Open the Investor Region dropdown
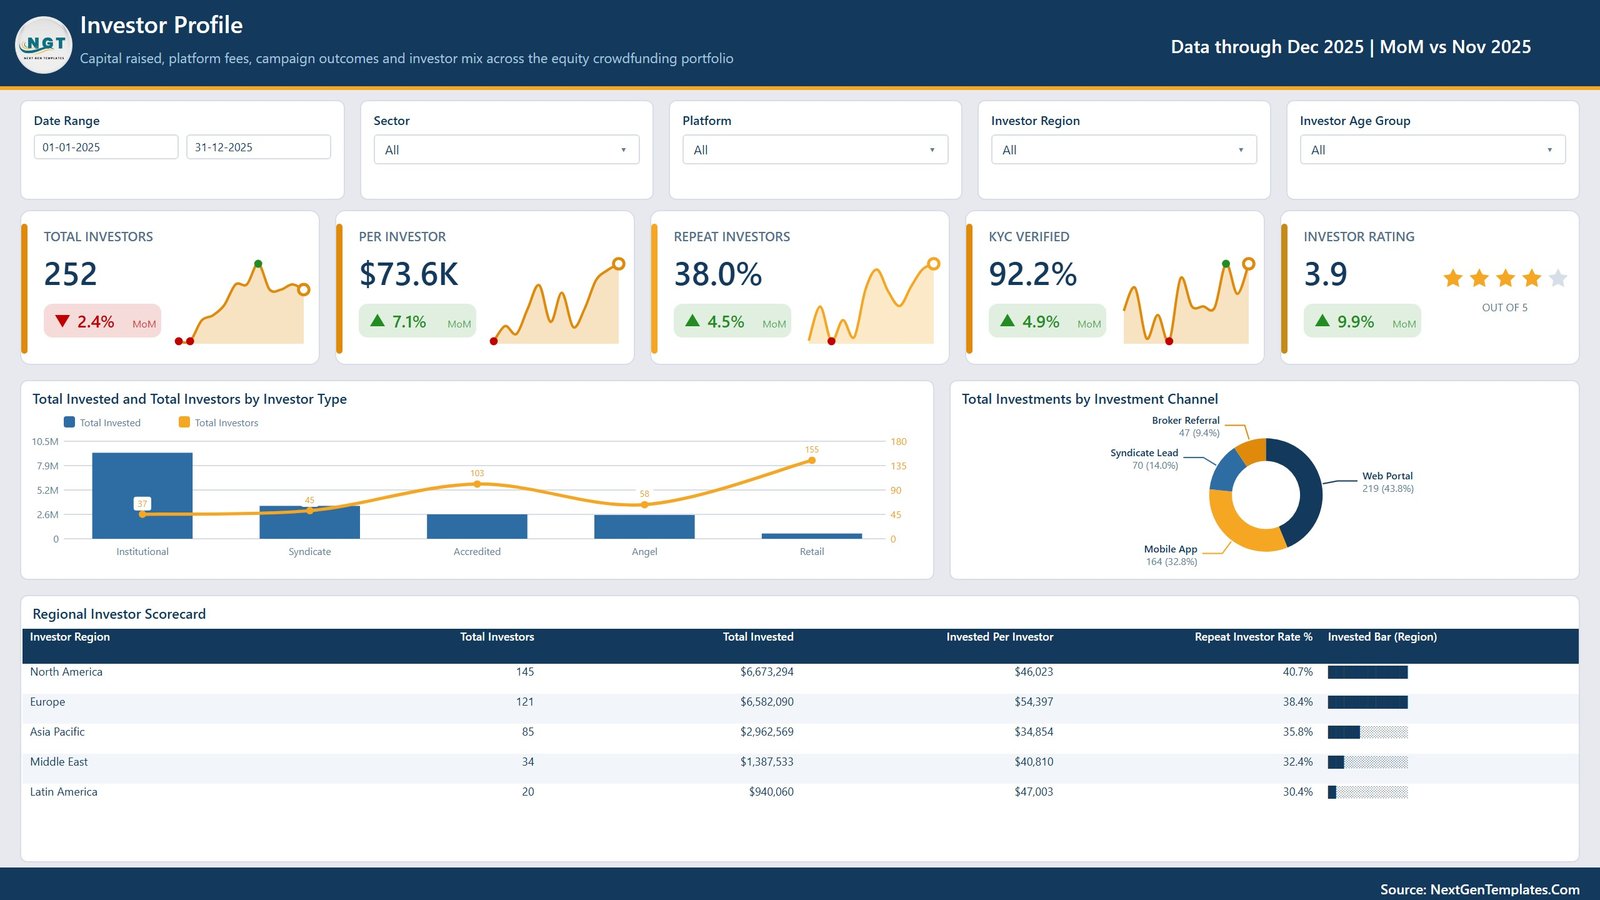 1124,150
